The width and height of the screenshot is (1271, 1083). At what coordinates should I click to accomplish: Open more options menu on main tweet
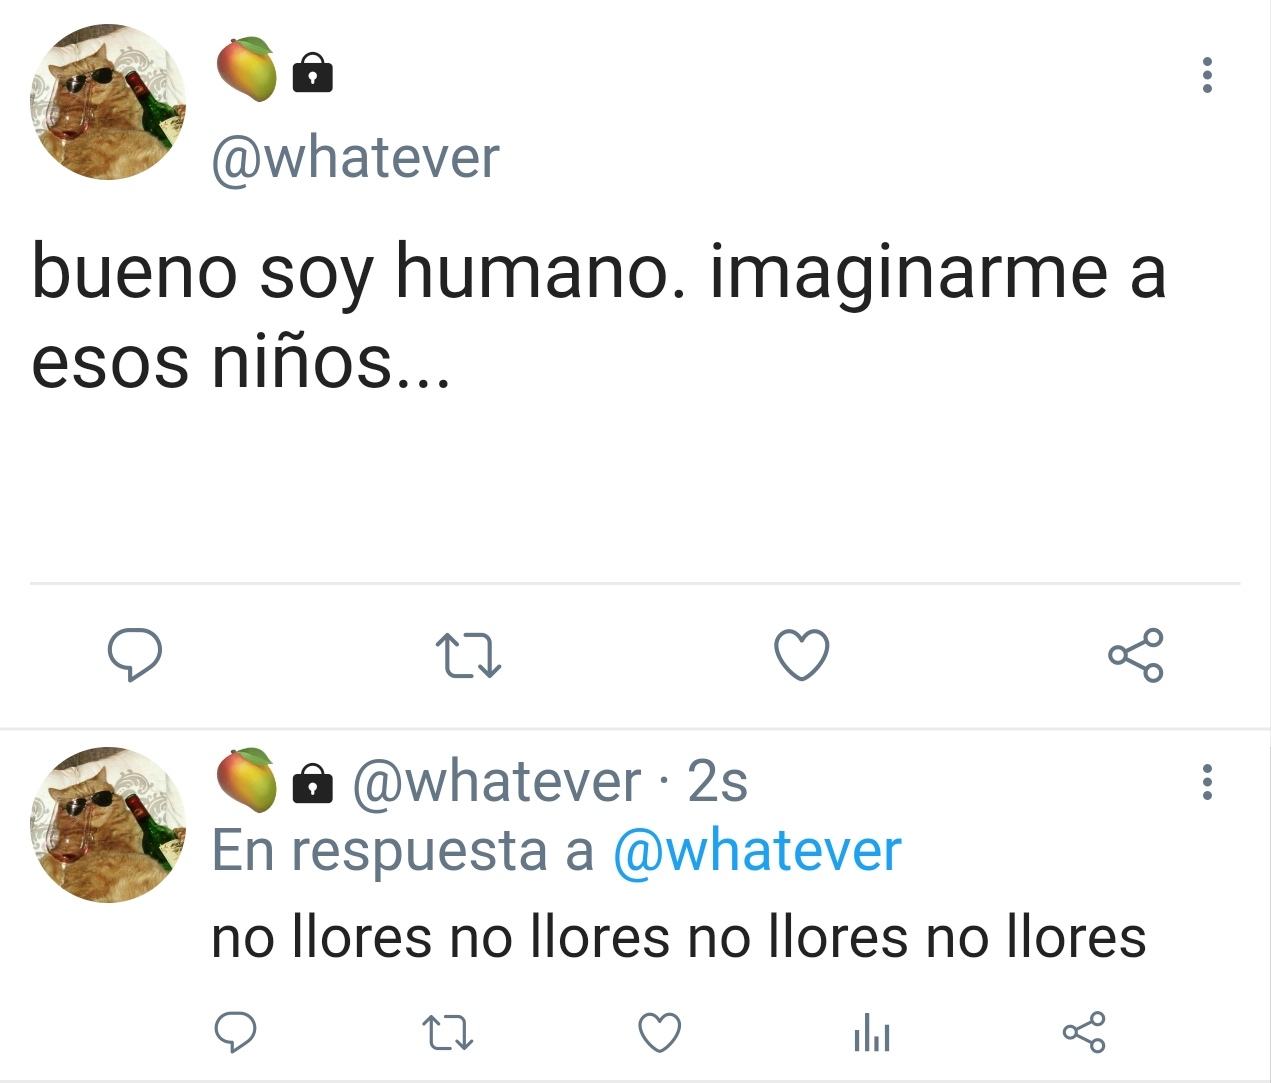tap(1207, 76)
